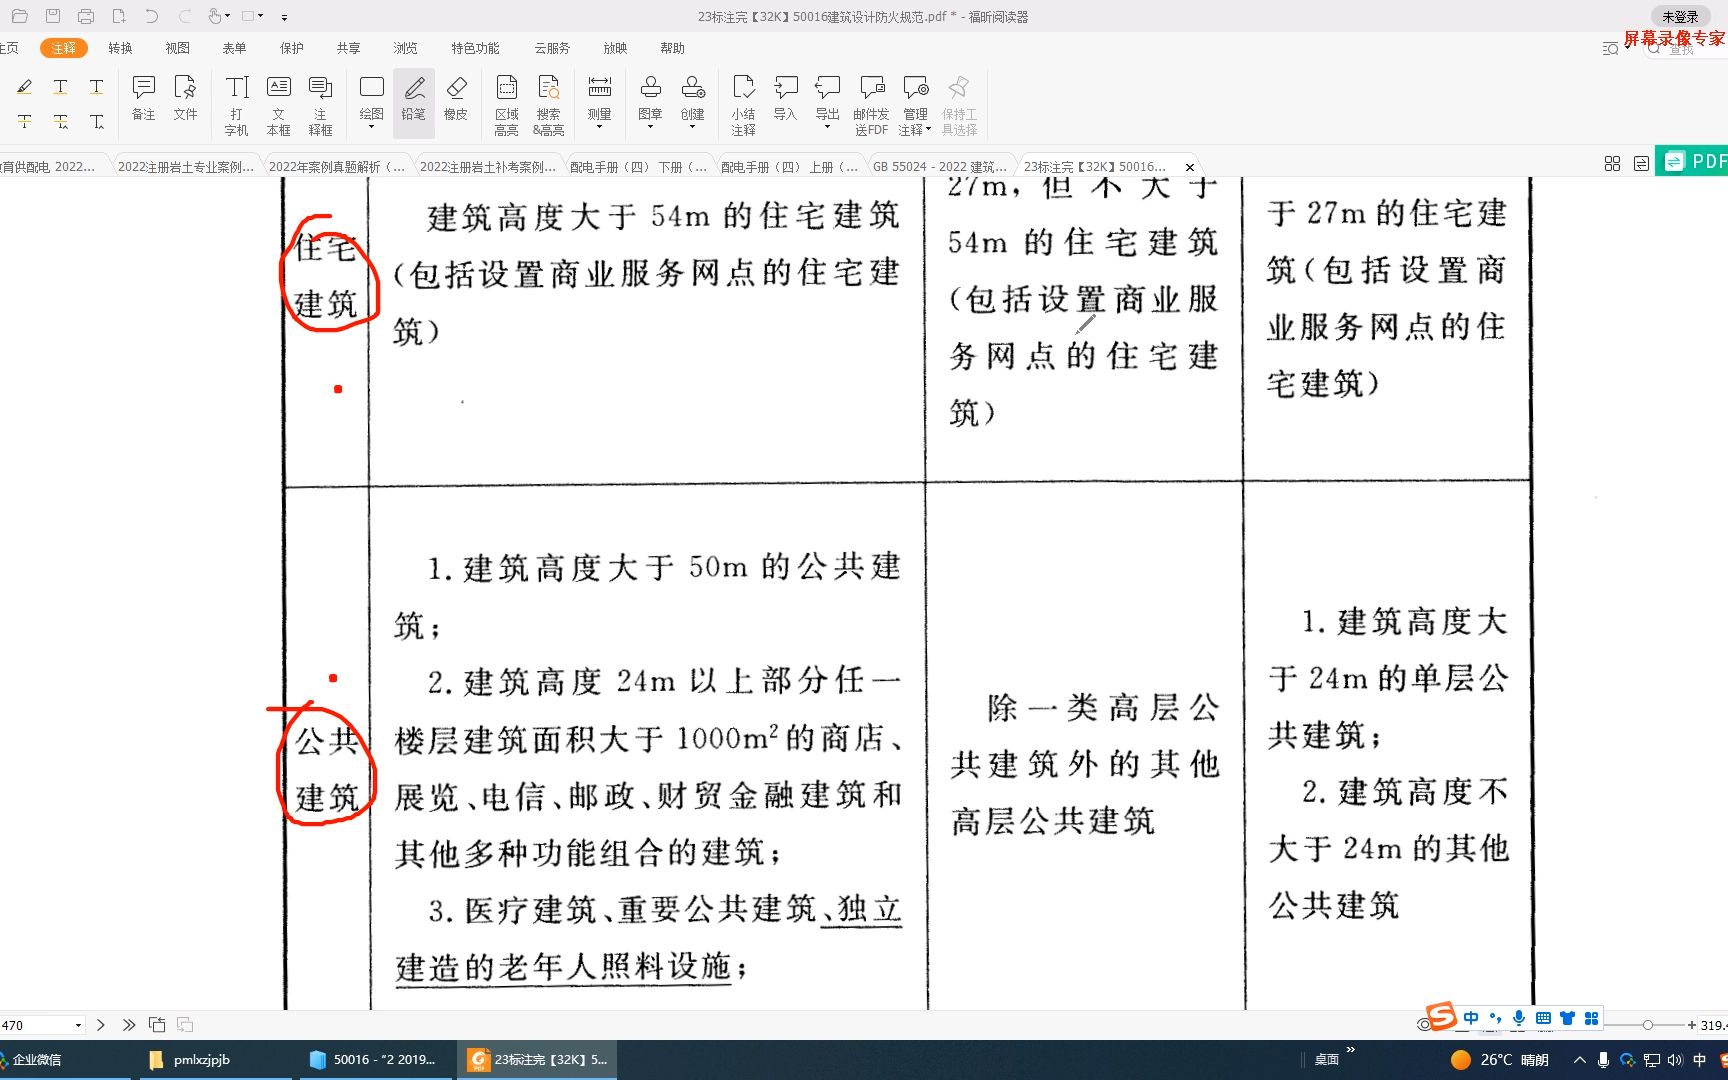Viewport: 1728px width, 1080px height.
Task: Select the 打字机 typewriter tool
Action: coord(237,105)
